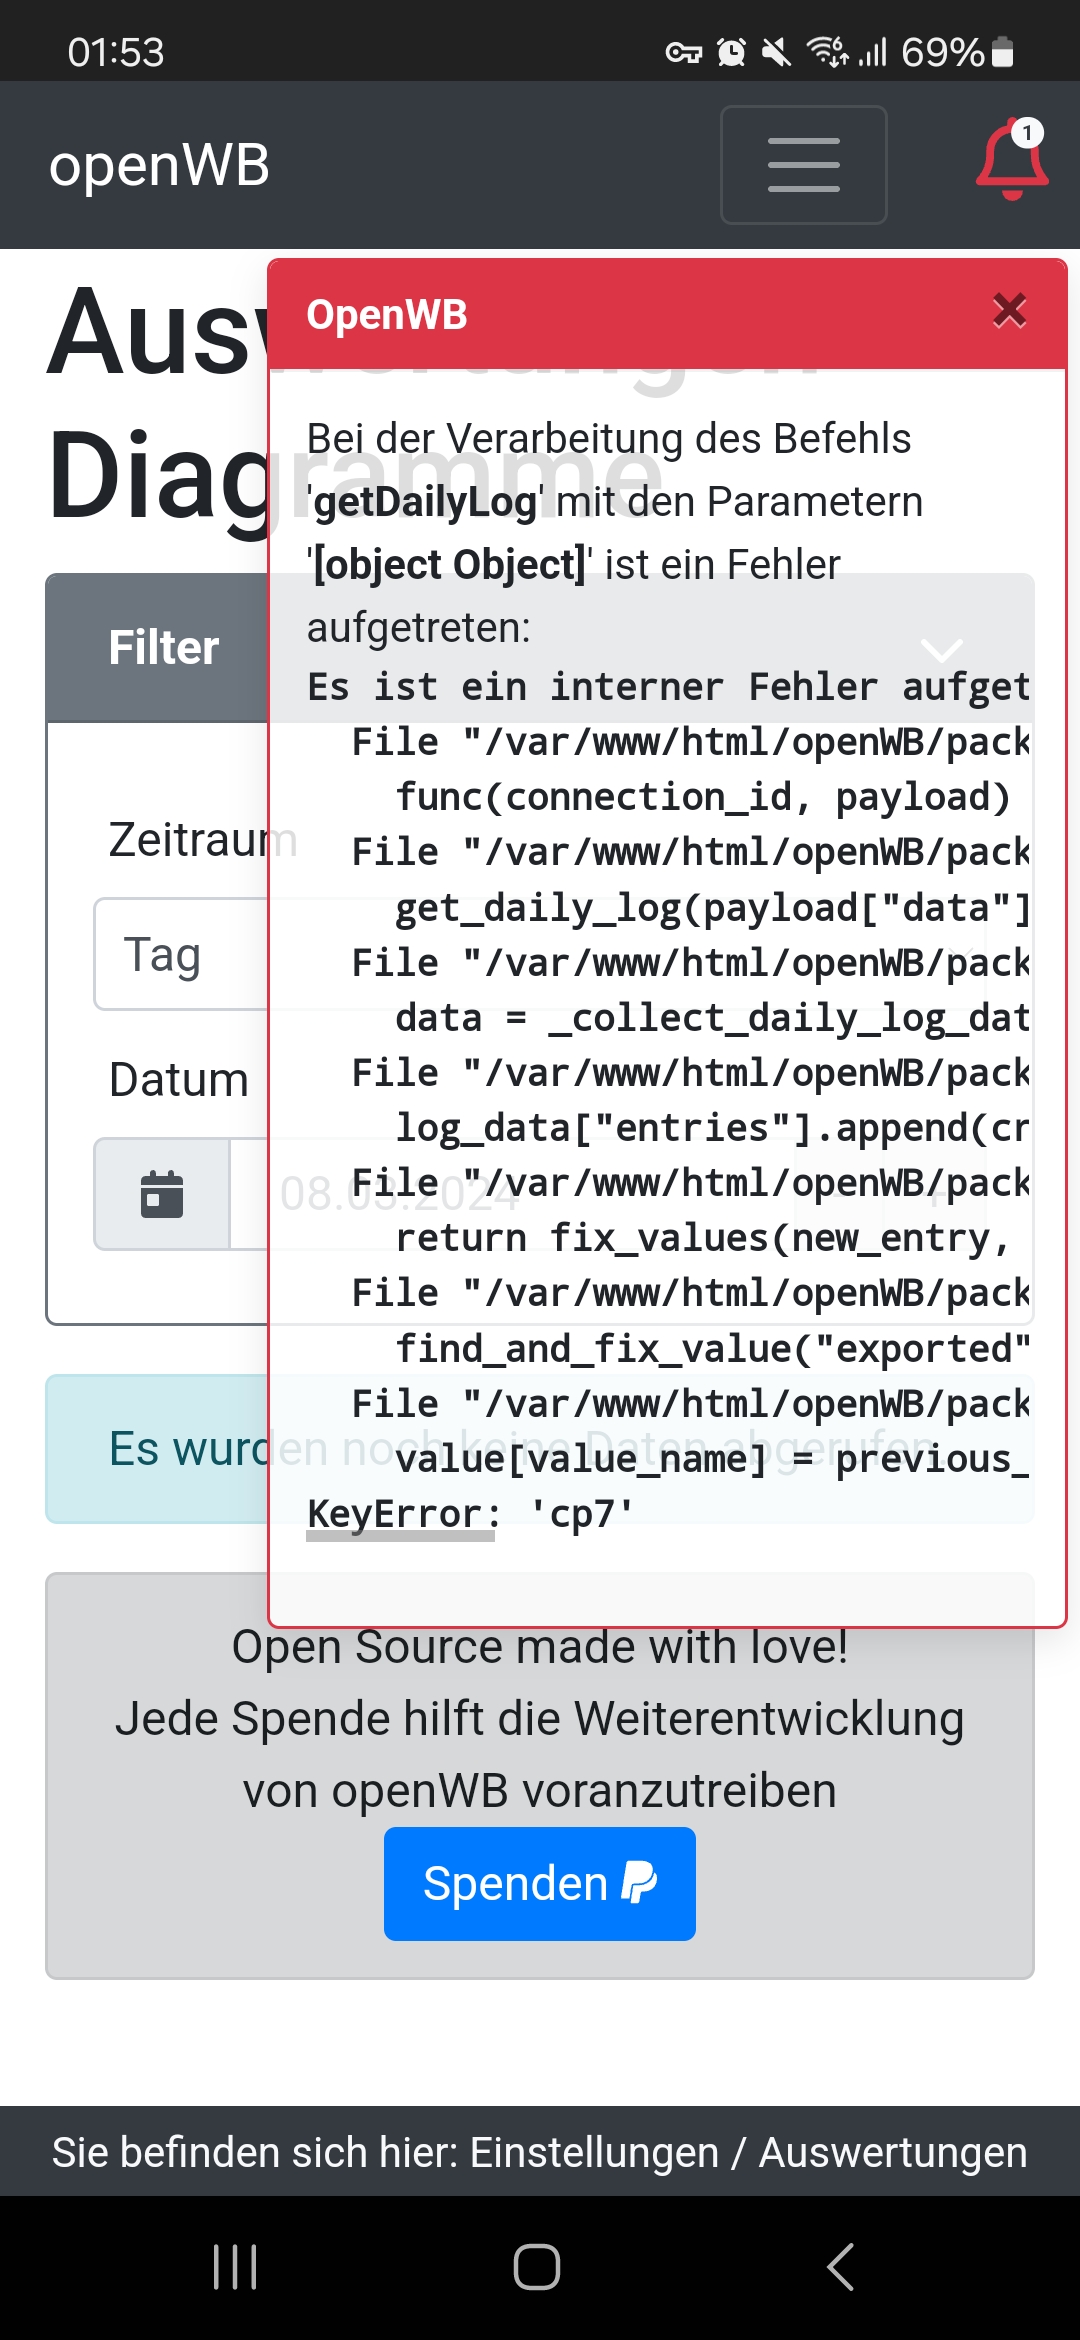Open the hamburger navigation menu
The image size is (1080, 2340).
(x=803, y=165)
